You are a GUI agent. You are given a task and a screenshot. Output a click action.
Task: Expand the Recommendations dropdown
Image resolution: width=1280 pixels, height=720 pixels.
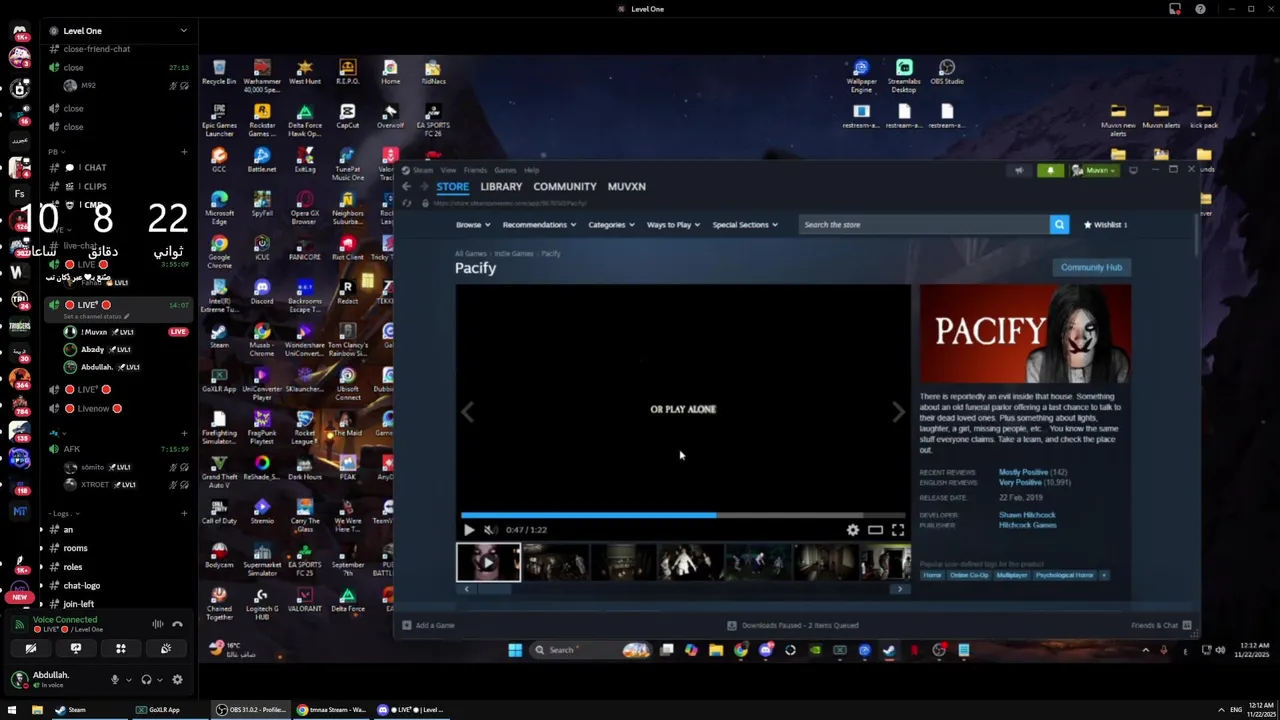(x=539, y=225)
